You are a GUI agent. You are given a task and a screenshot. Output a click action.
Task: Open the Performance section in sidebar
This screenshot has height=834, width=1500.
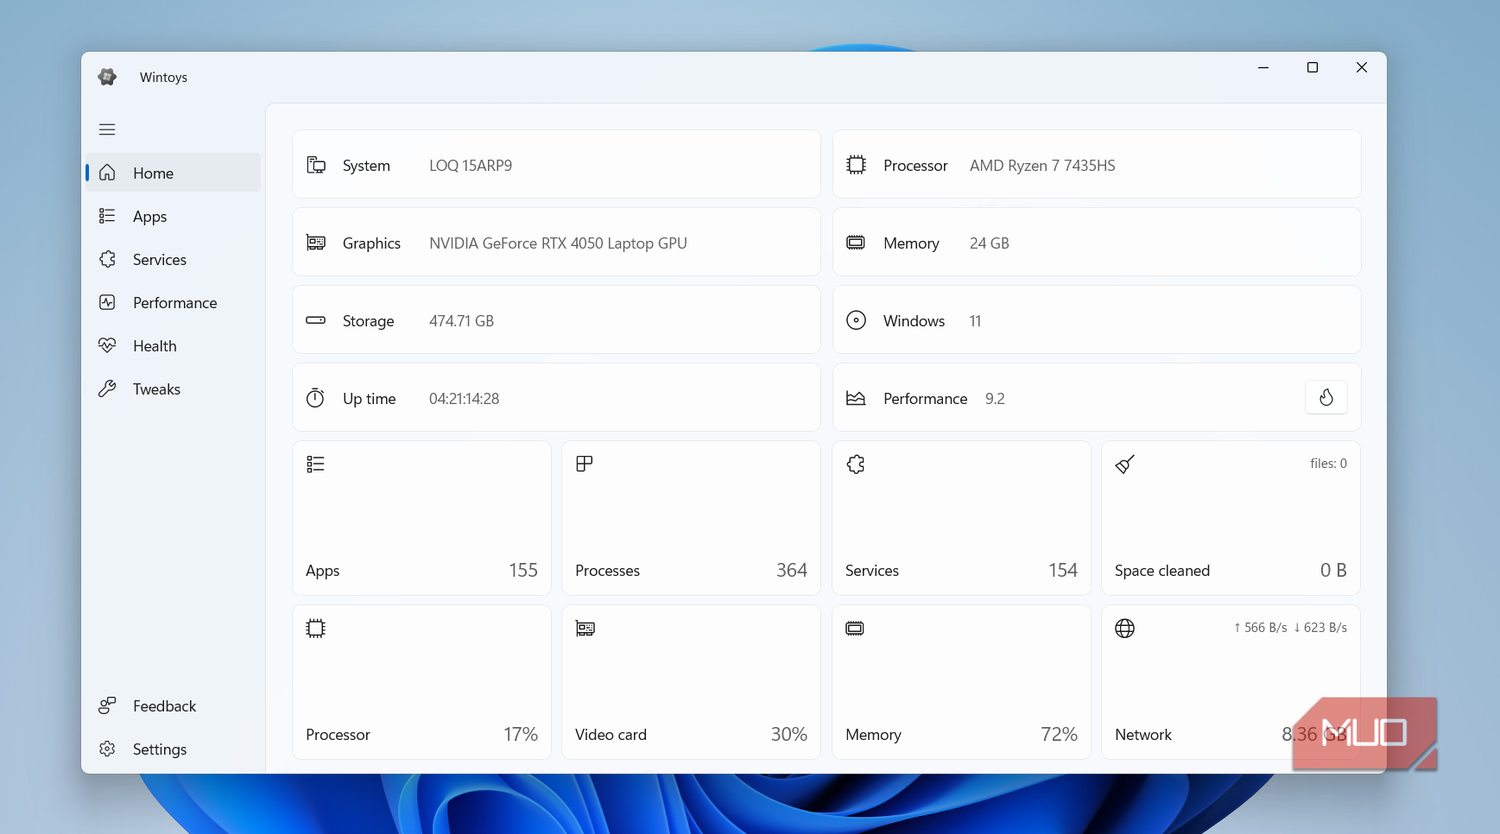pos(173,302)
